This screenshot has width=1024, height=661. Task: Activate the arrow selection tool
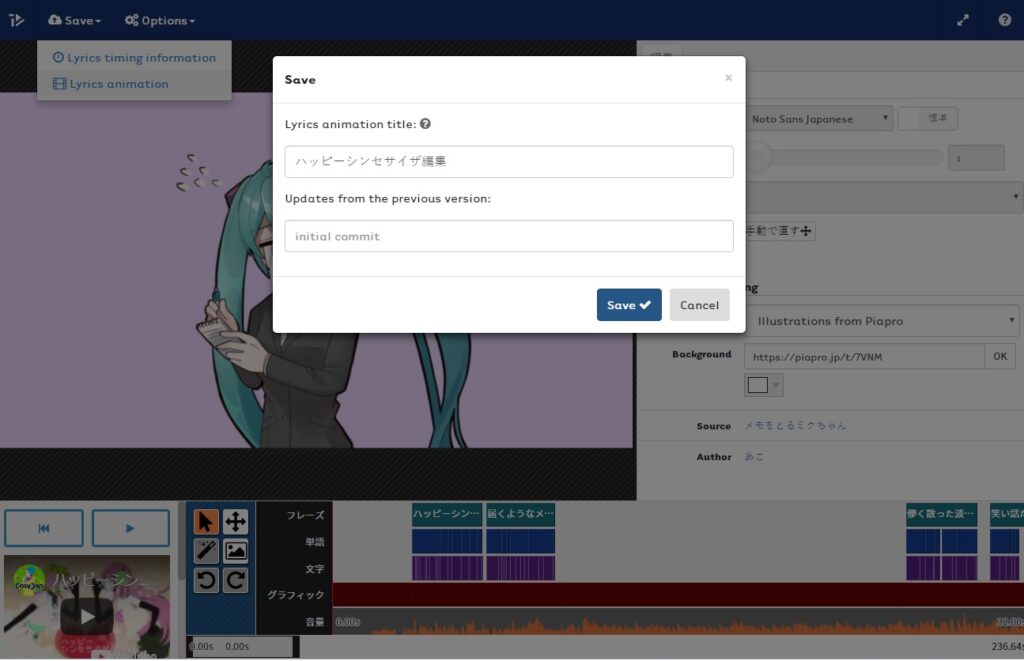[206, 522]
